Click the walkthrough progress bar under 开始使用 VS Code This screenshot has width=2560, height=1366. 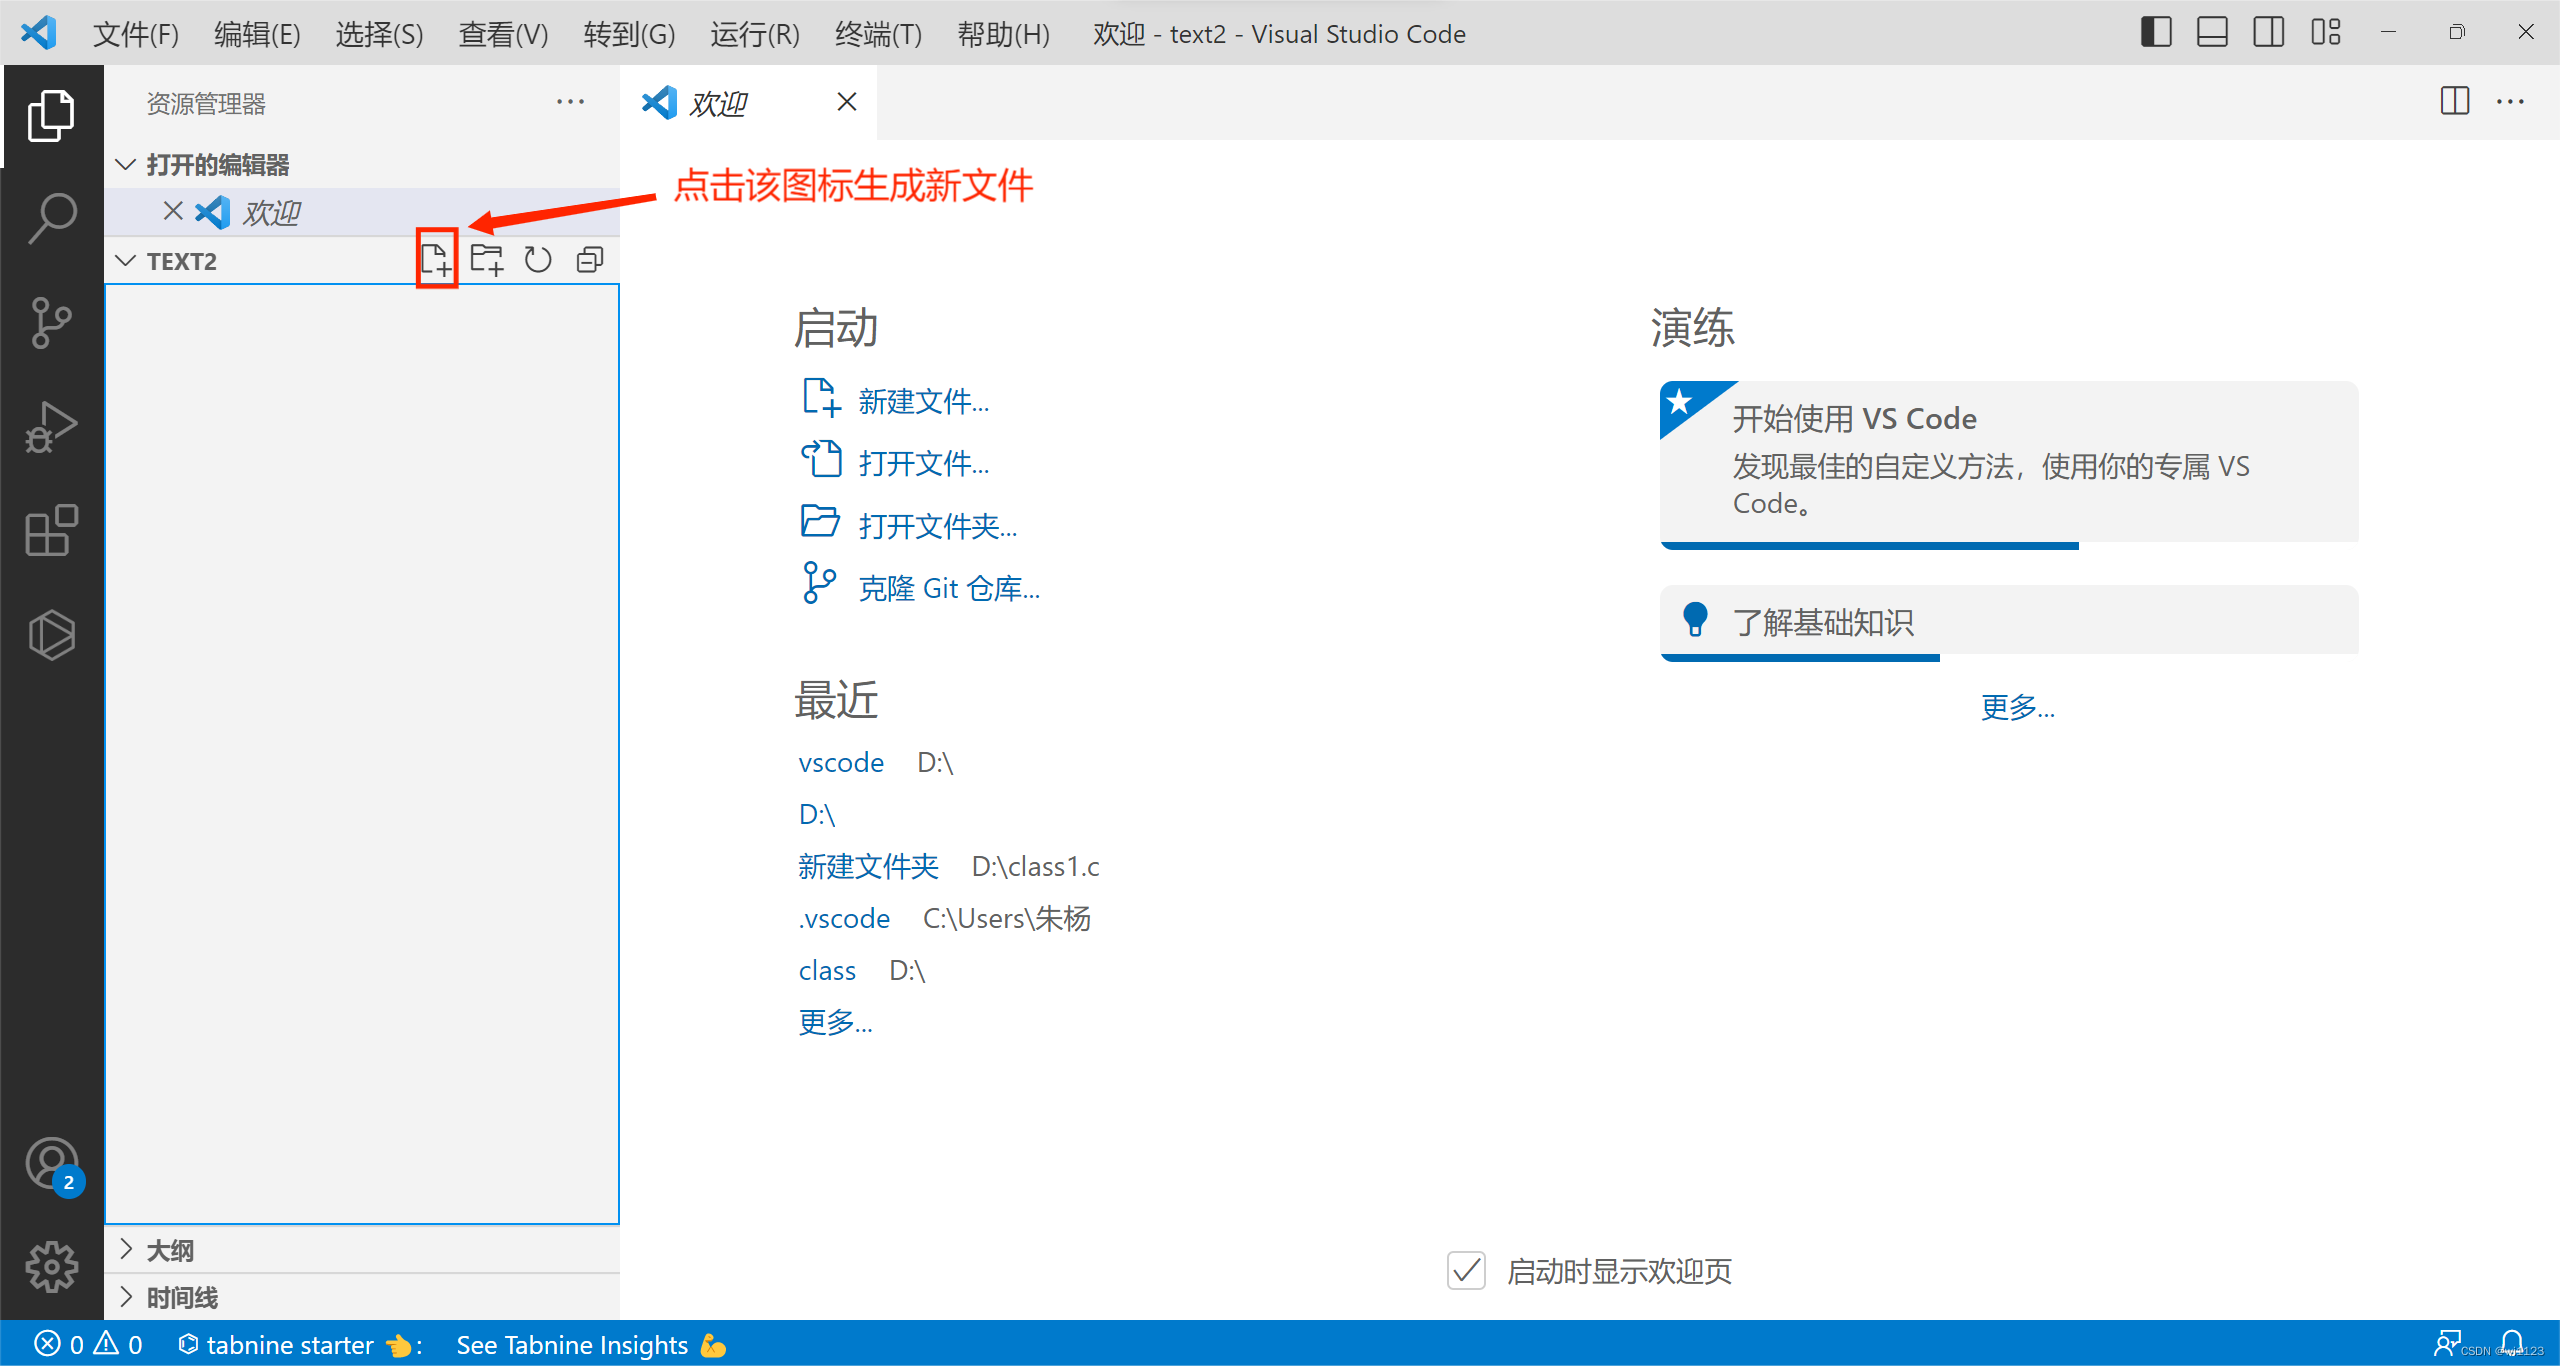coord(1868,545)
